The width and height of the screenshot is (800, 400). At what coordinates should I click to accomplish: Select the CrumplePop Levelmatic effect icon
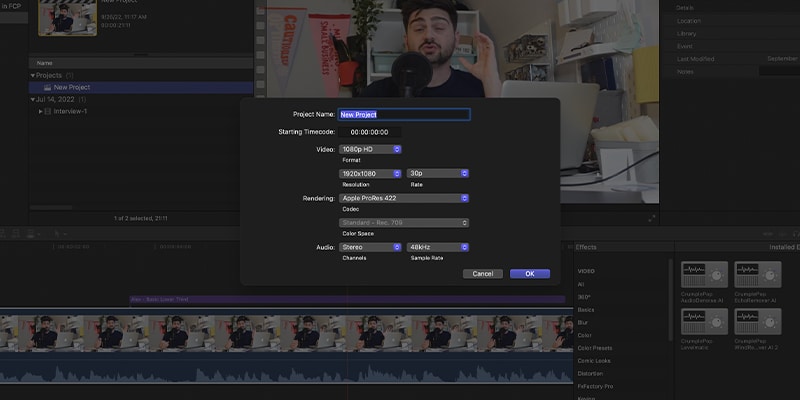[x=704, y=321]
